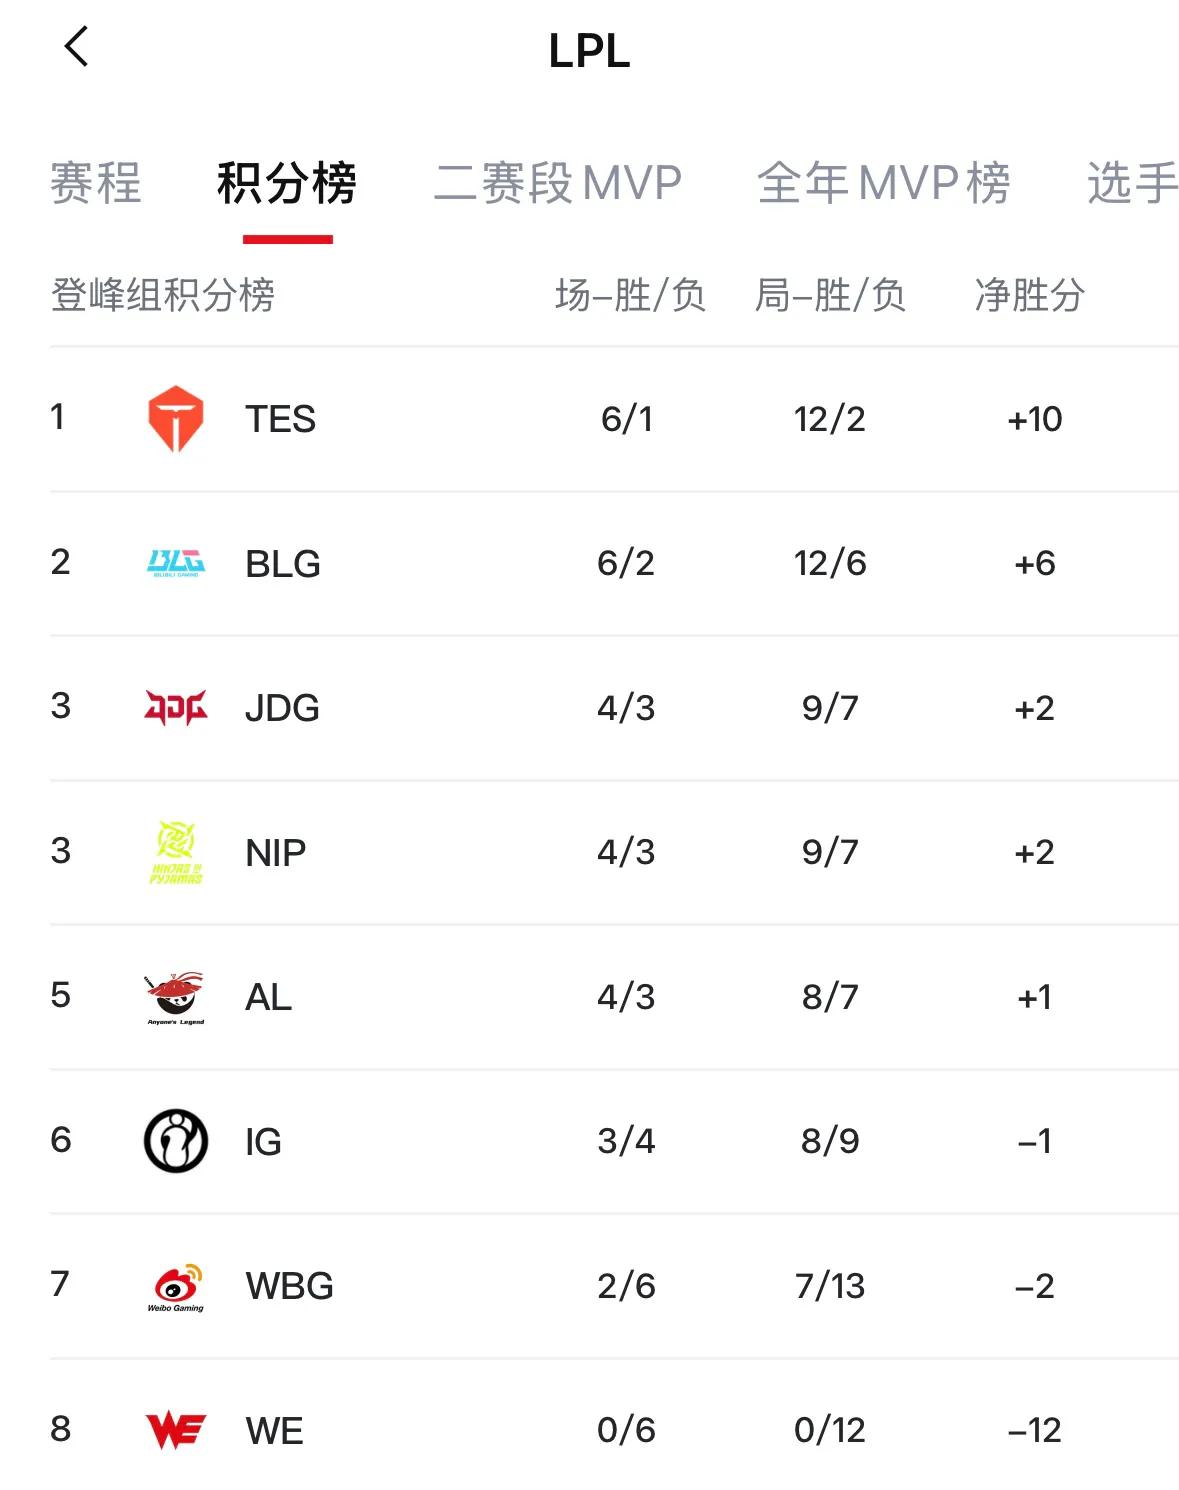This screenshot has height=1490, width=1179.
Task: Open the BLG team name link
Action: (x=283, y=564)
